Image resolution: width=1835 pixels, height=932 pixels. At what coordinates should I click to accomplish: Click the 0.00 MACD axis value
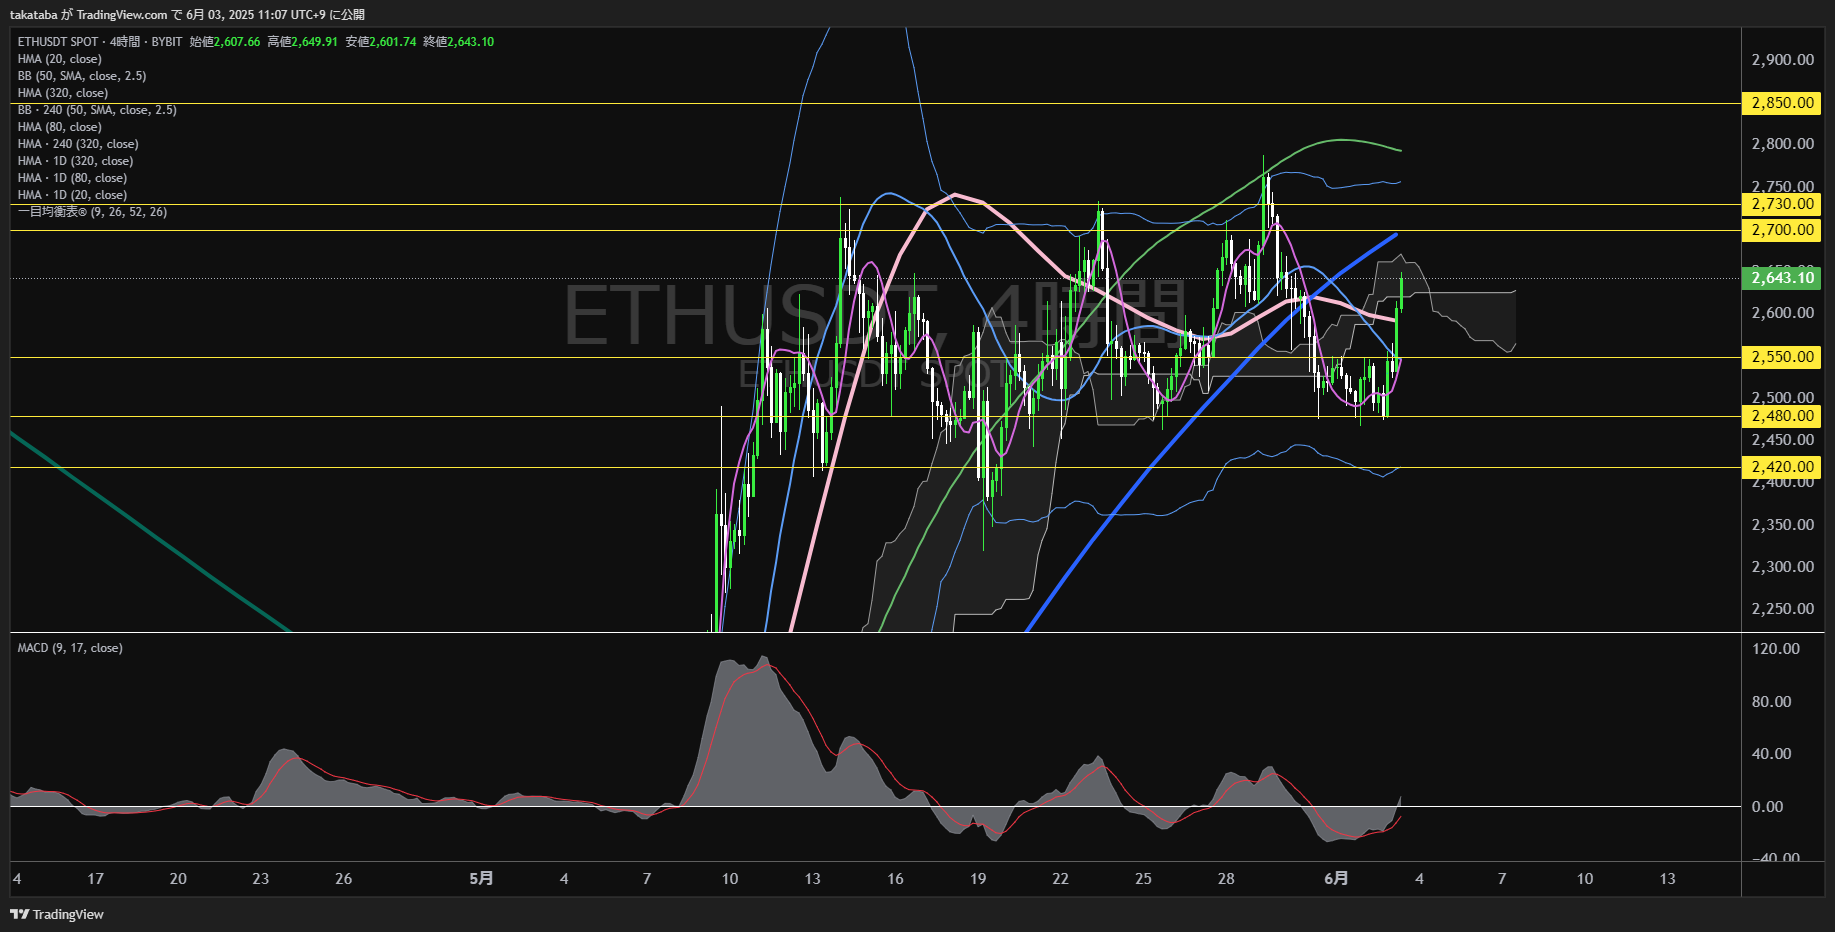tap(1767, 807)
